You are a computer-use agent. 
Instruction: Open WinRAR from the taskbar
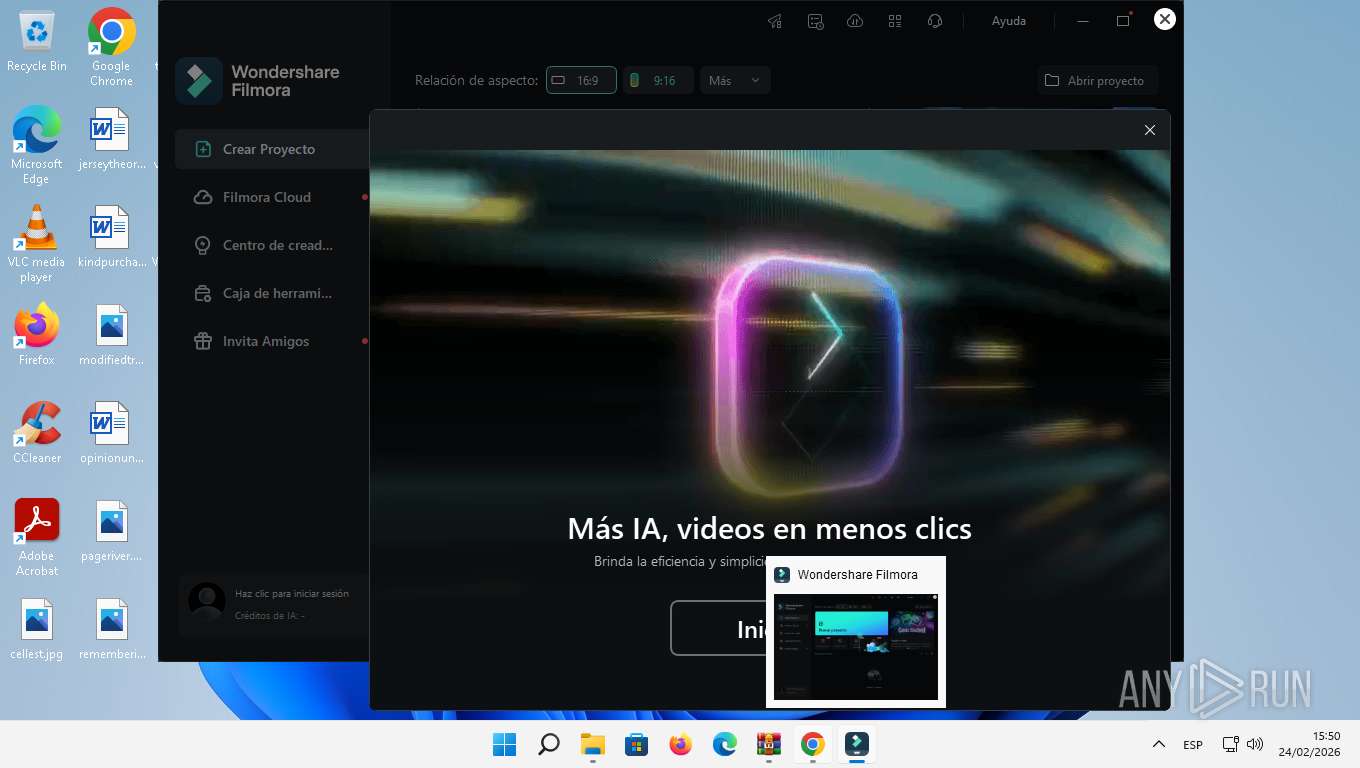(769, 744)
